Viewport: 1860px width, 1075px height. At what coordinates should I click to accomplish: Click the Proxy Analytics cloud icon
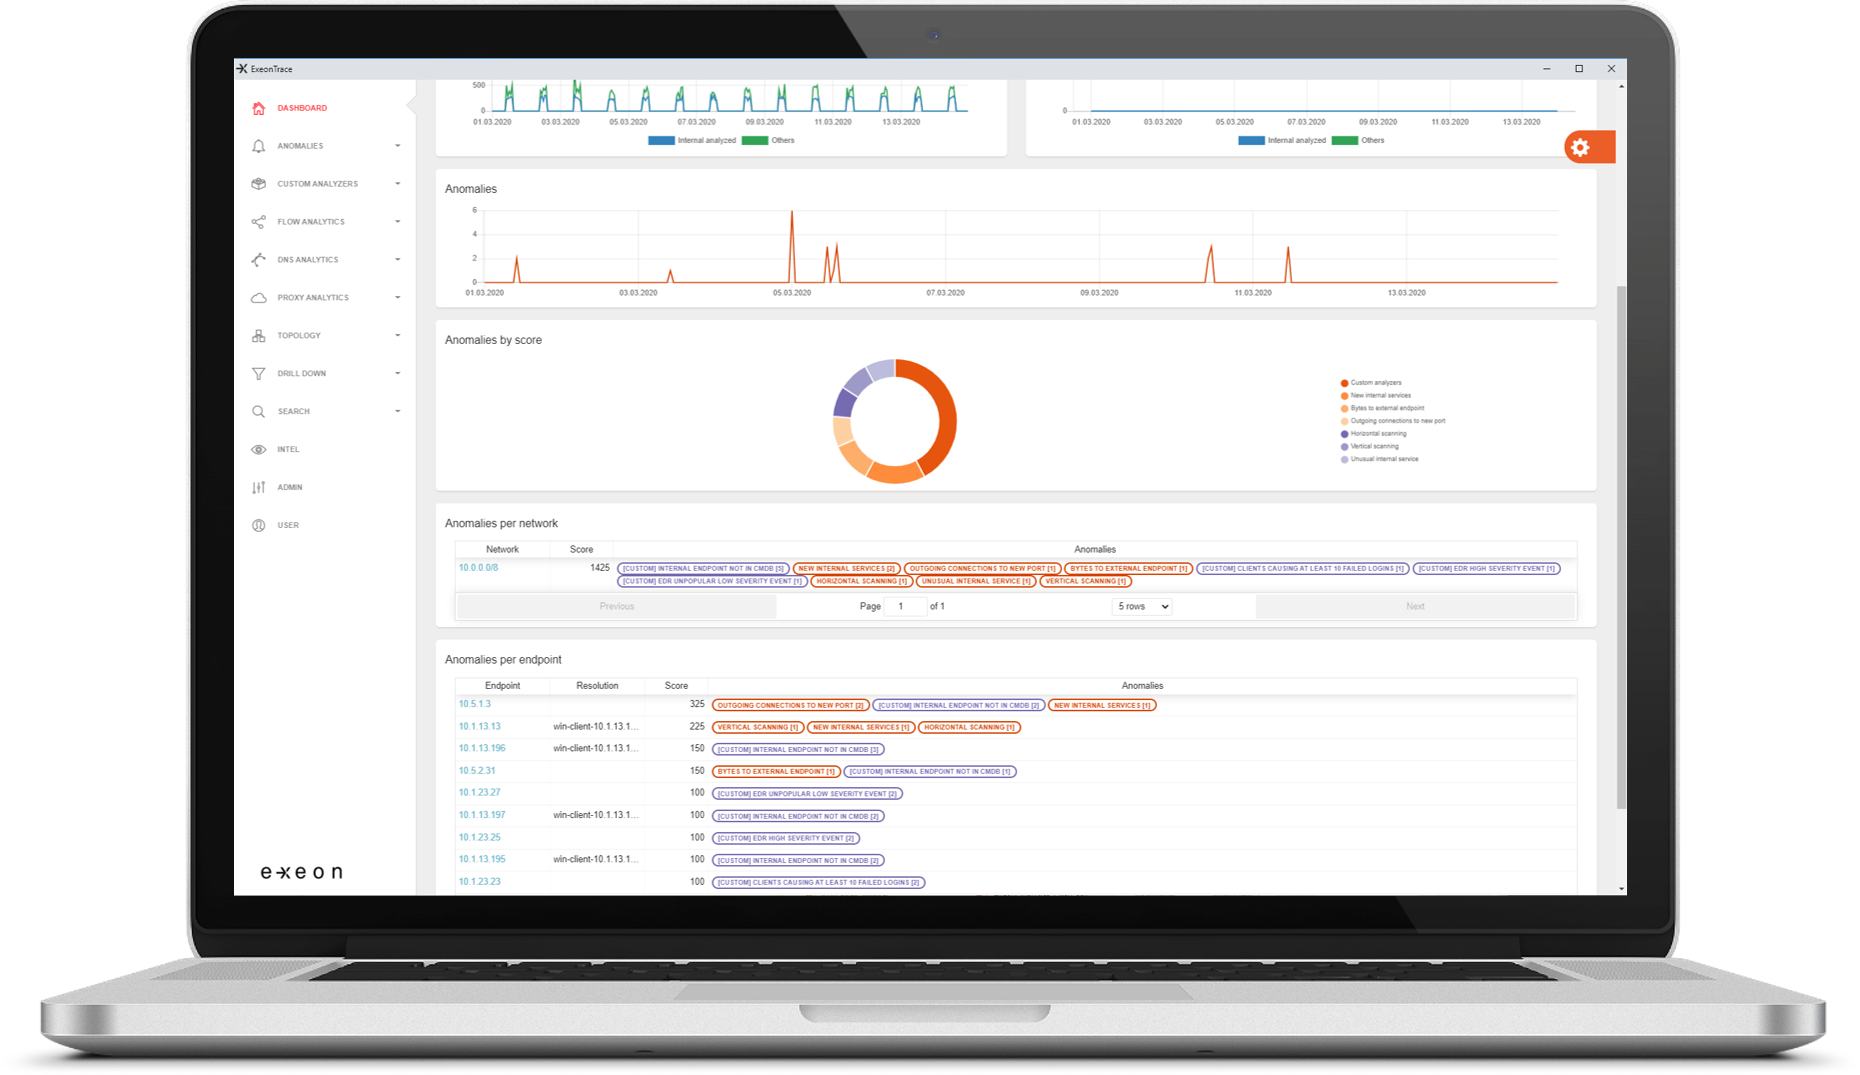coord(259,298)
